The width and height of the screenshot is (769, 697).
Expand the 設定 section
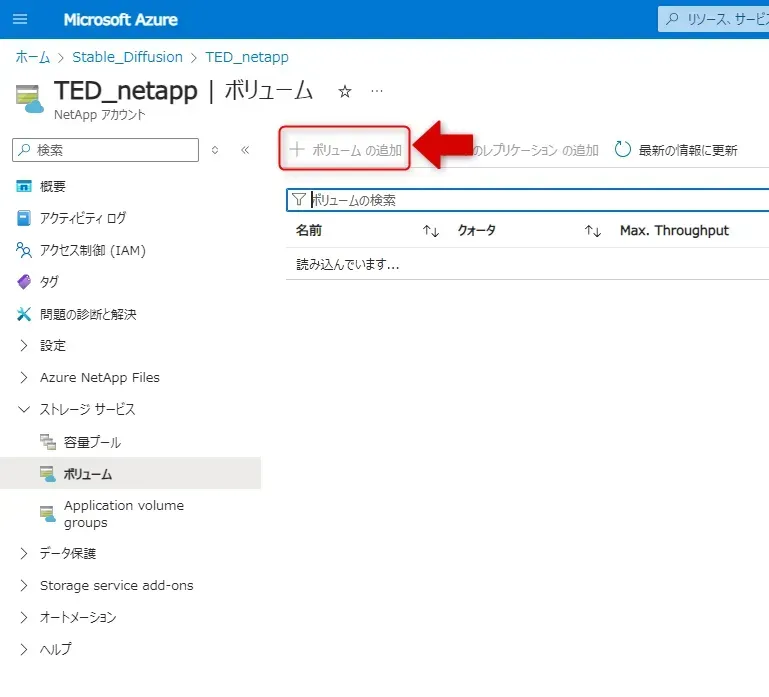tap(24, 346)
